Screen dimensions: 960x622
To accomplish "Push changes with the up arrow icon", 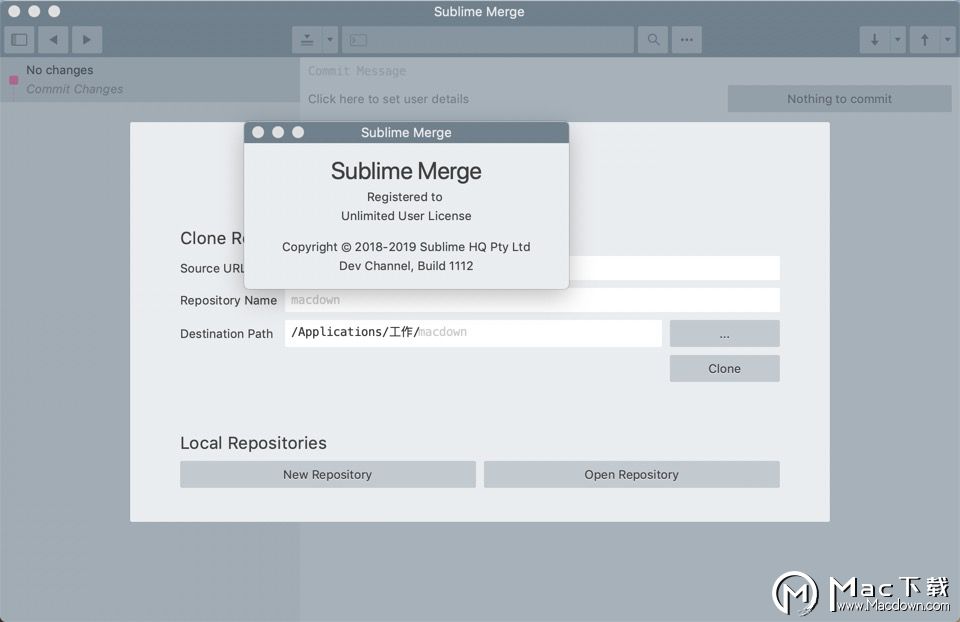I will tap(924, 40).
